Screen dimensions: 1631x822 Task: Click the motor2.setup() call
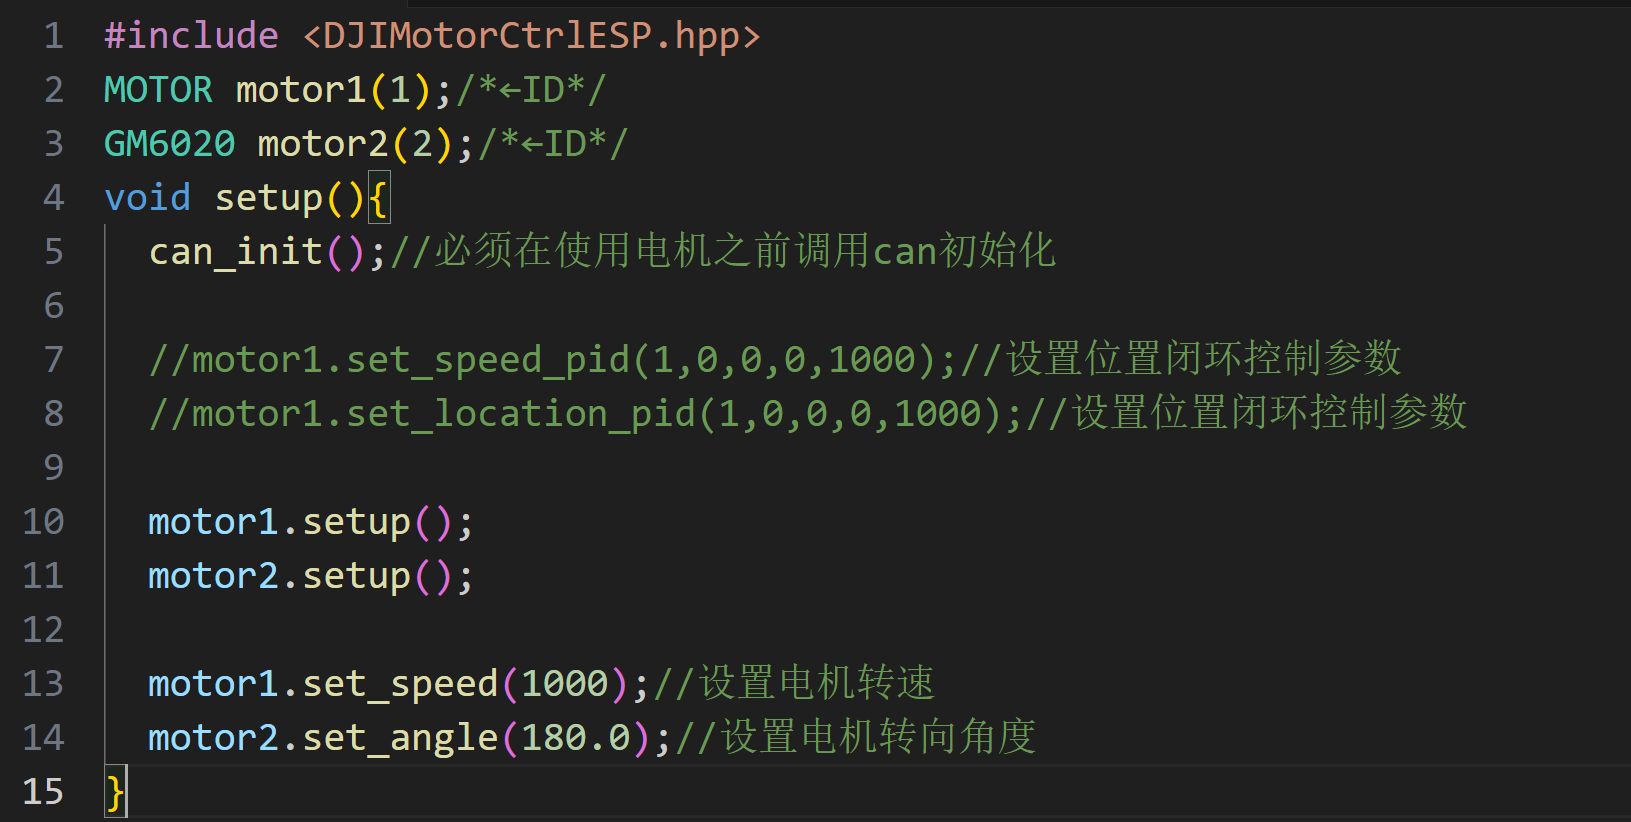311,576
